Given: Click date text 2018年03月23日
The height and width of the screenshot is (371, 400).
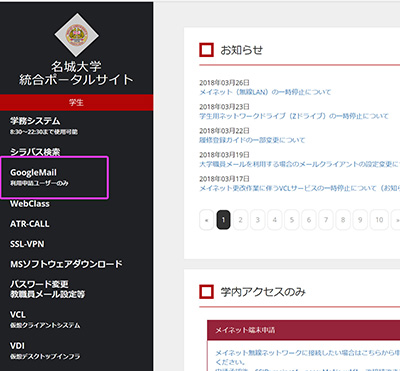Looking at the screenshot, I should click(224, 107).
